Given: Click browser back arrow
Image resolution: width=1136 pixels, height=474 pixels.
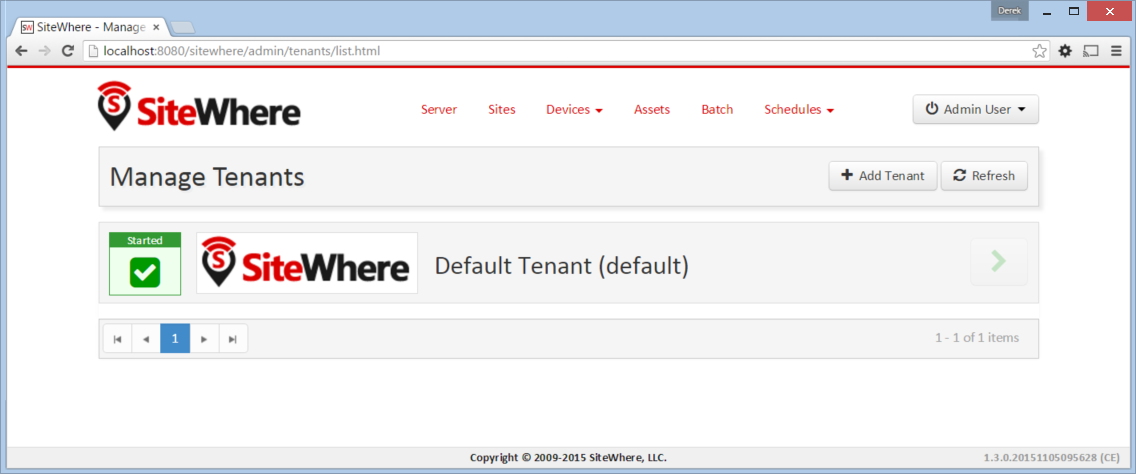Looking at the screenshot, I should coord(22,51).
